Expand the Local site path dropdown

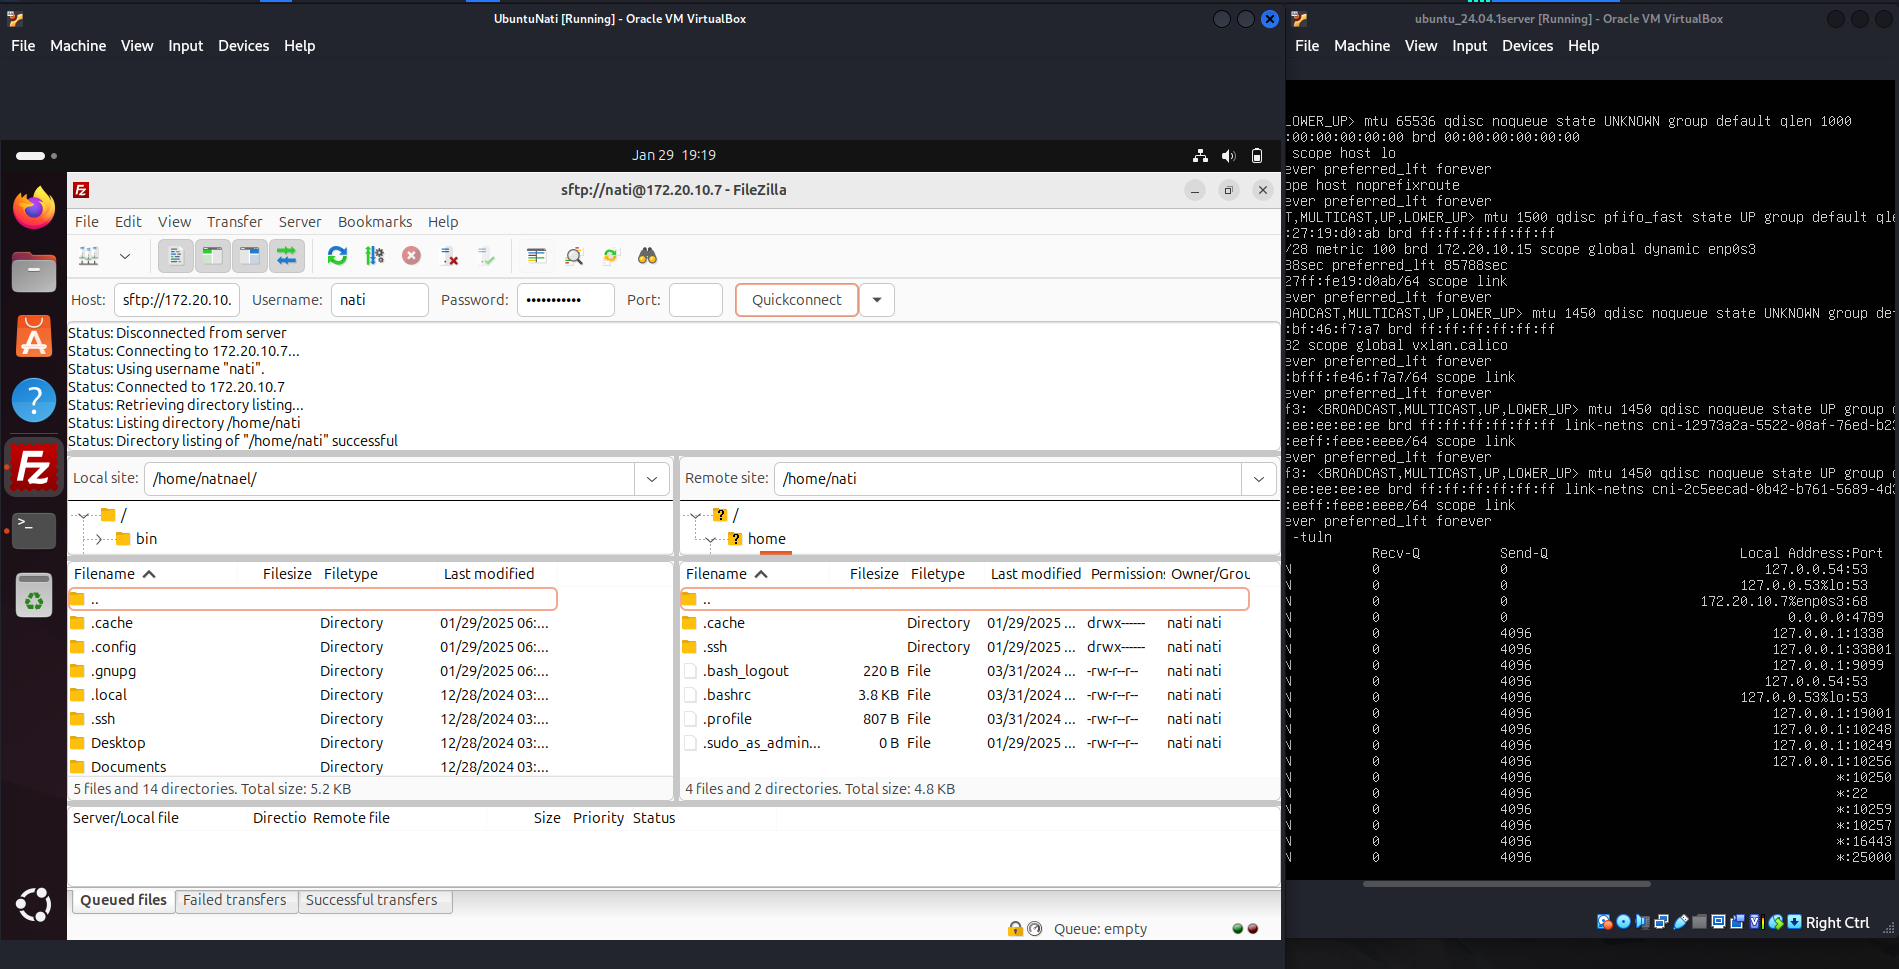coord(652,479)
